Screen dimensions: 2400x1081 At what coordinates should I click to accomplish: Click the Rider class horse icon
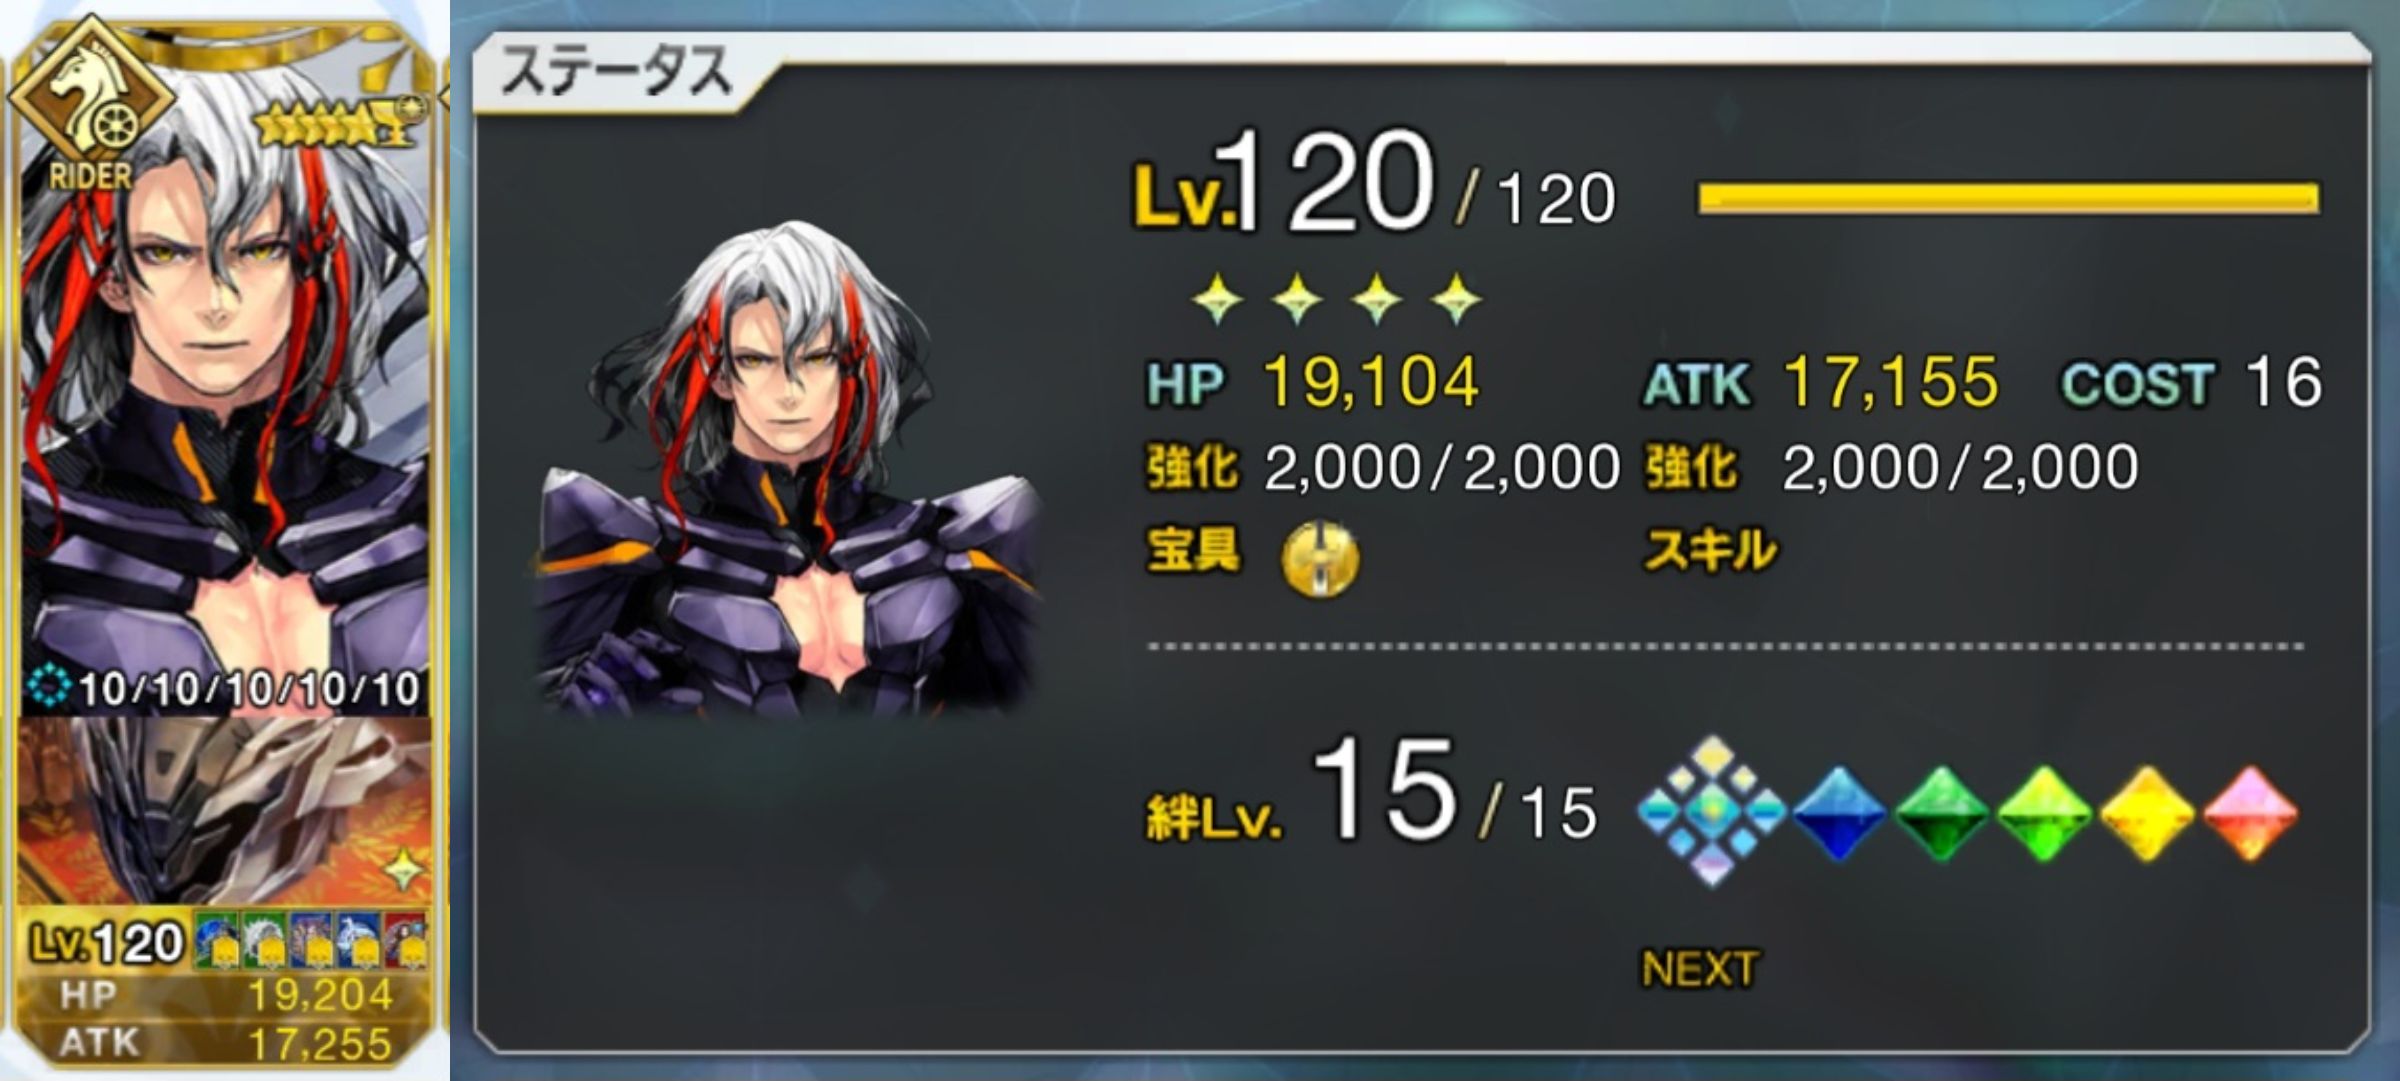(90, 100)
